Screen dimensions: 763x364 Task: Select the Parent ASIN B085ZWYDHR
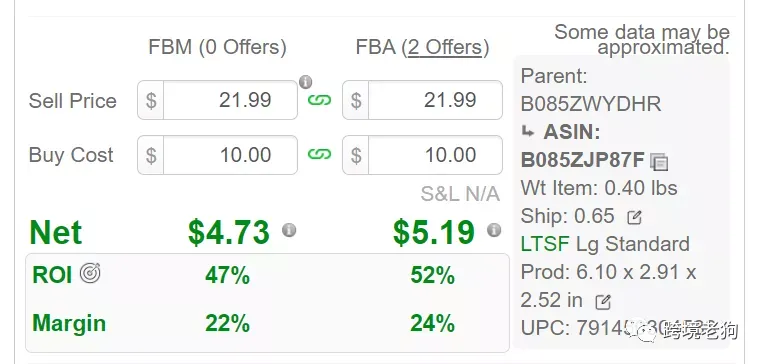591,104
